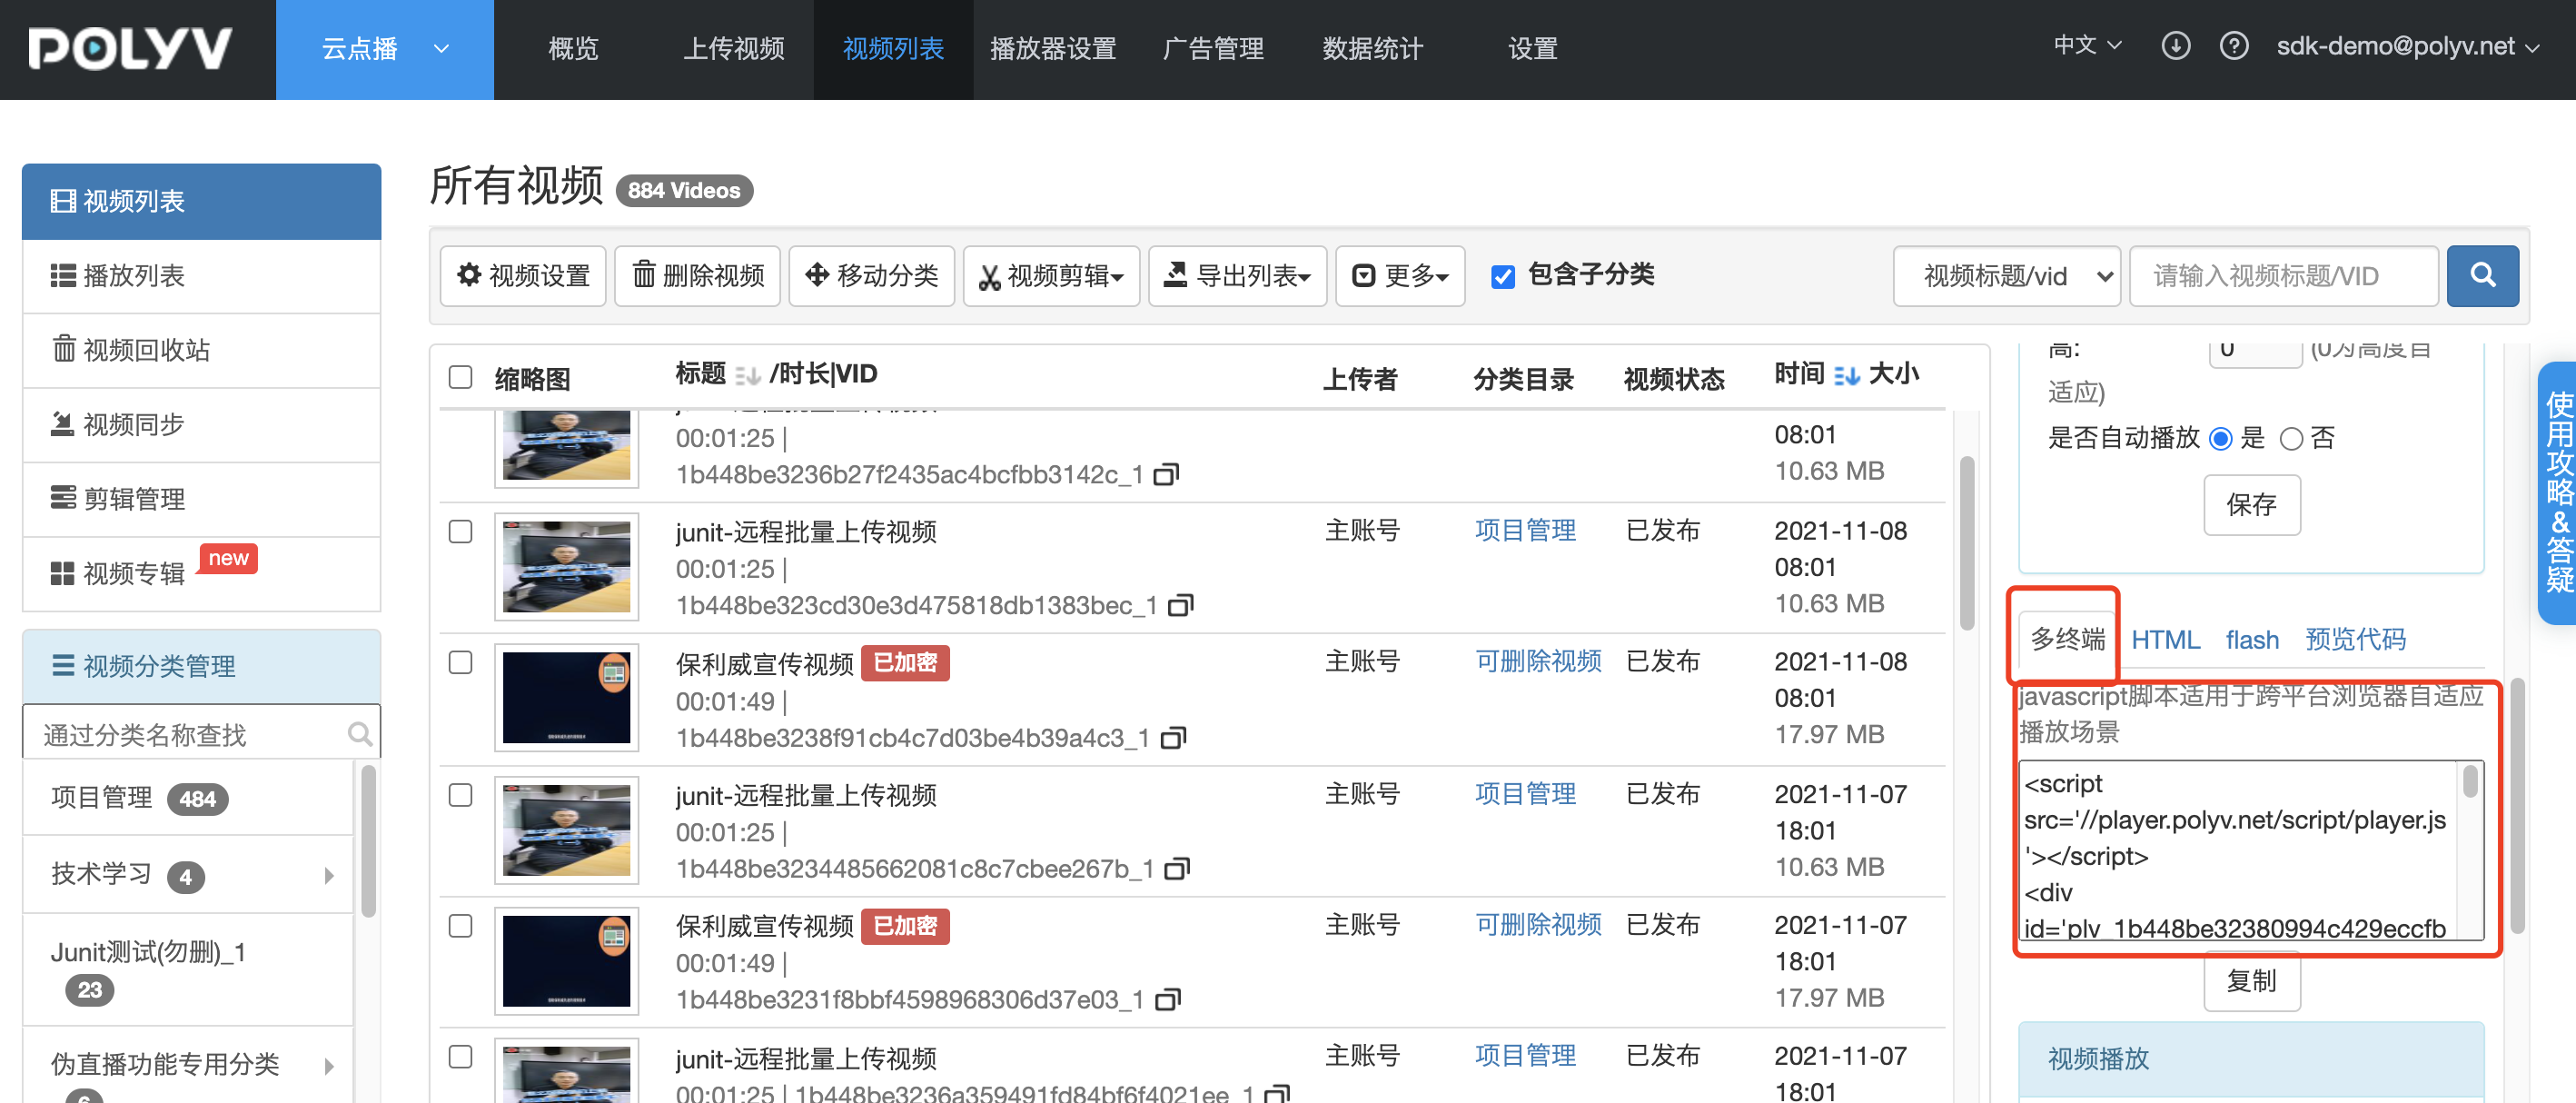Open the download icon in header
This screenshot has width=2576, height=1103.
coord(2175,46)
